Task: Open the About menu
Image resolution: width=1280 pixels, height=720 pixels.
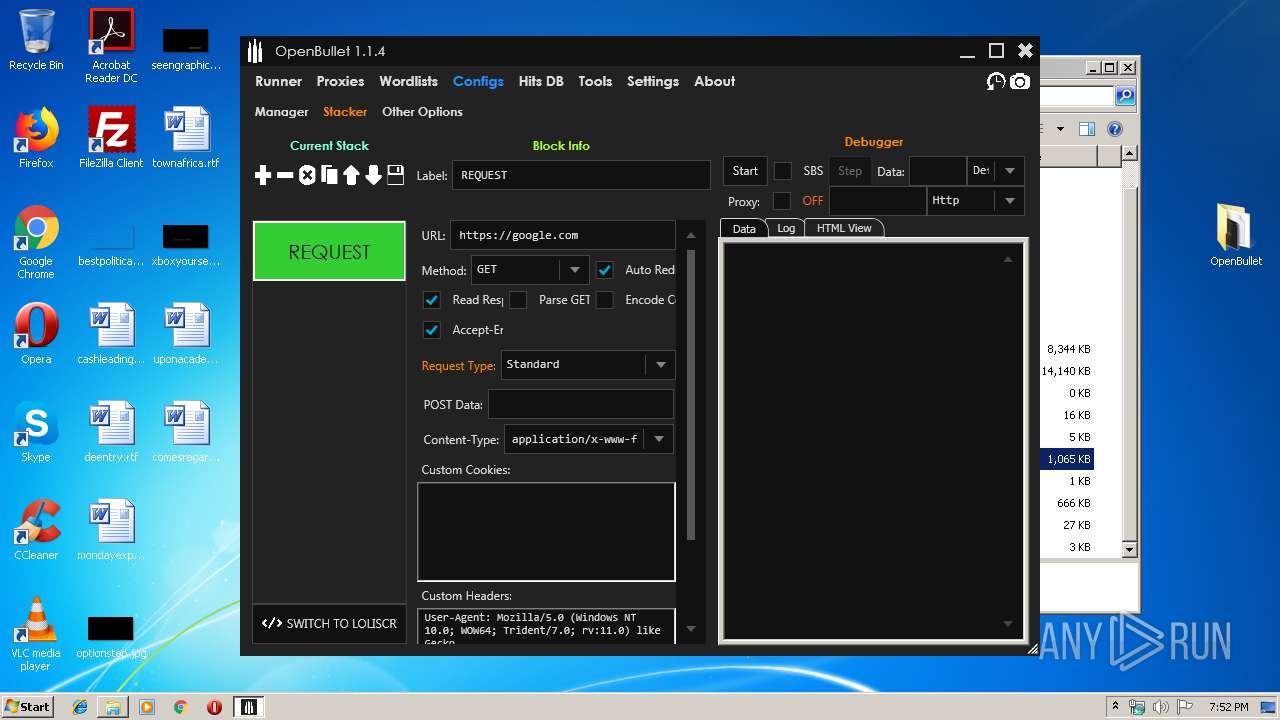Action: coord(715,81)
